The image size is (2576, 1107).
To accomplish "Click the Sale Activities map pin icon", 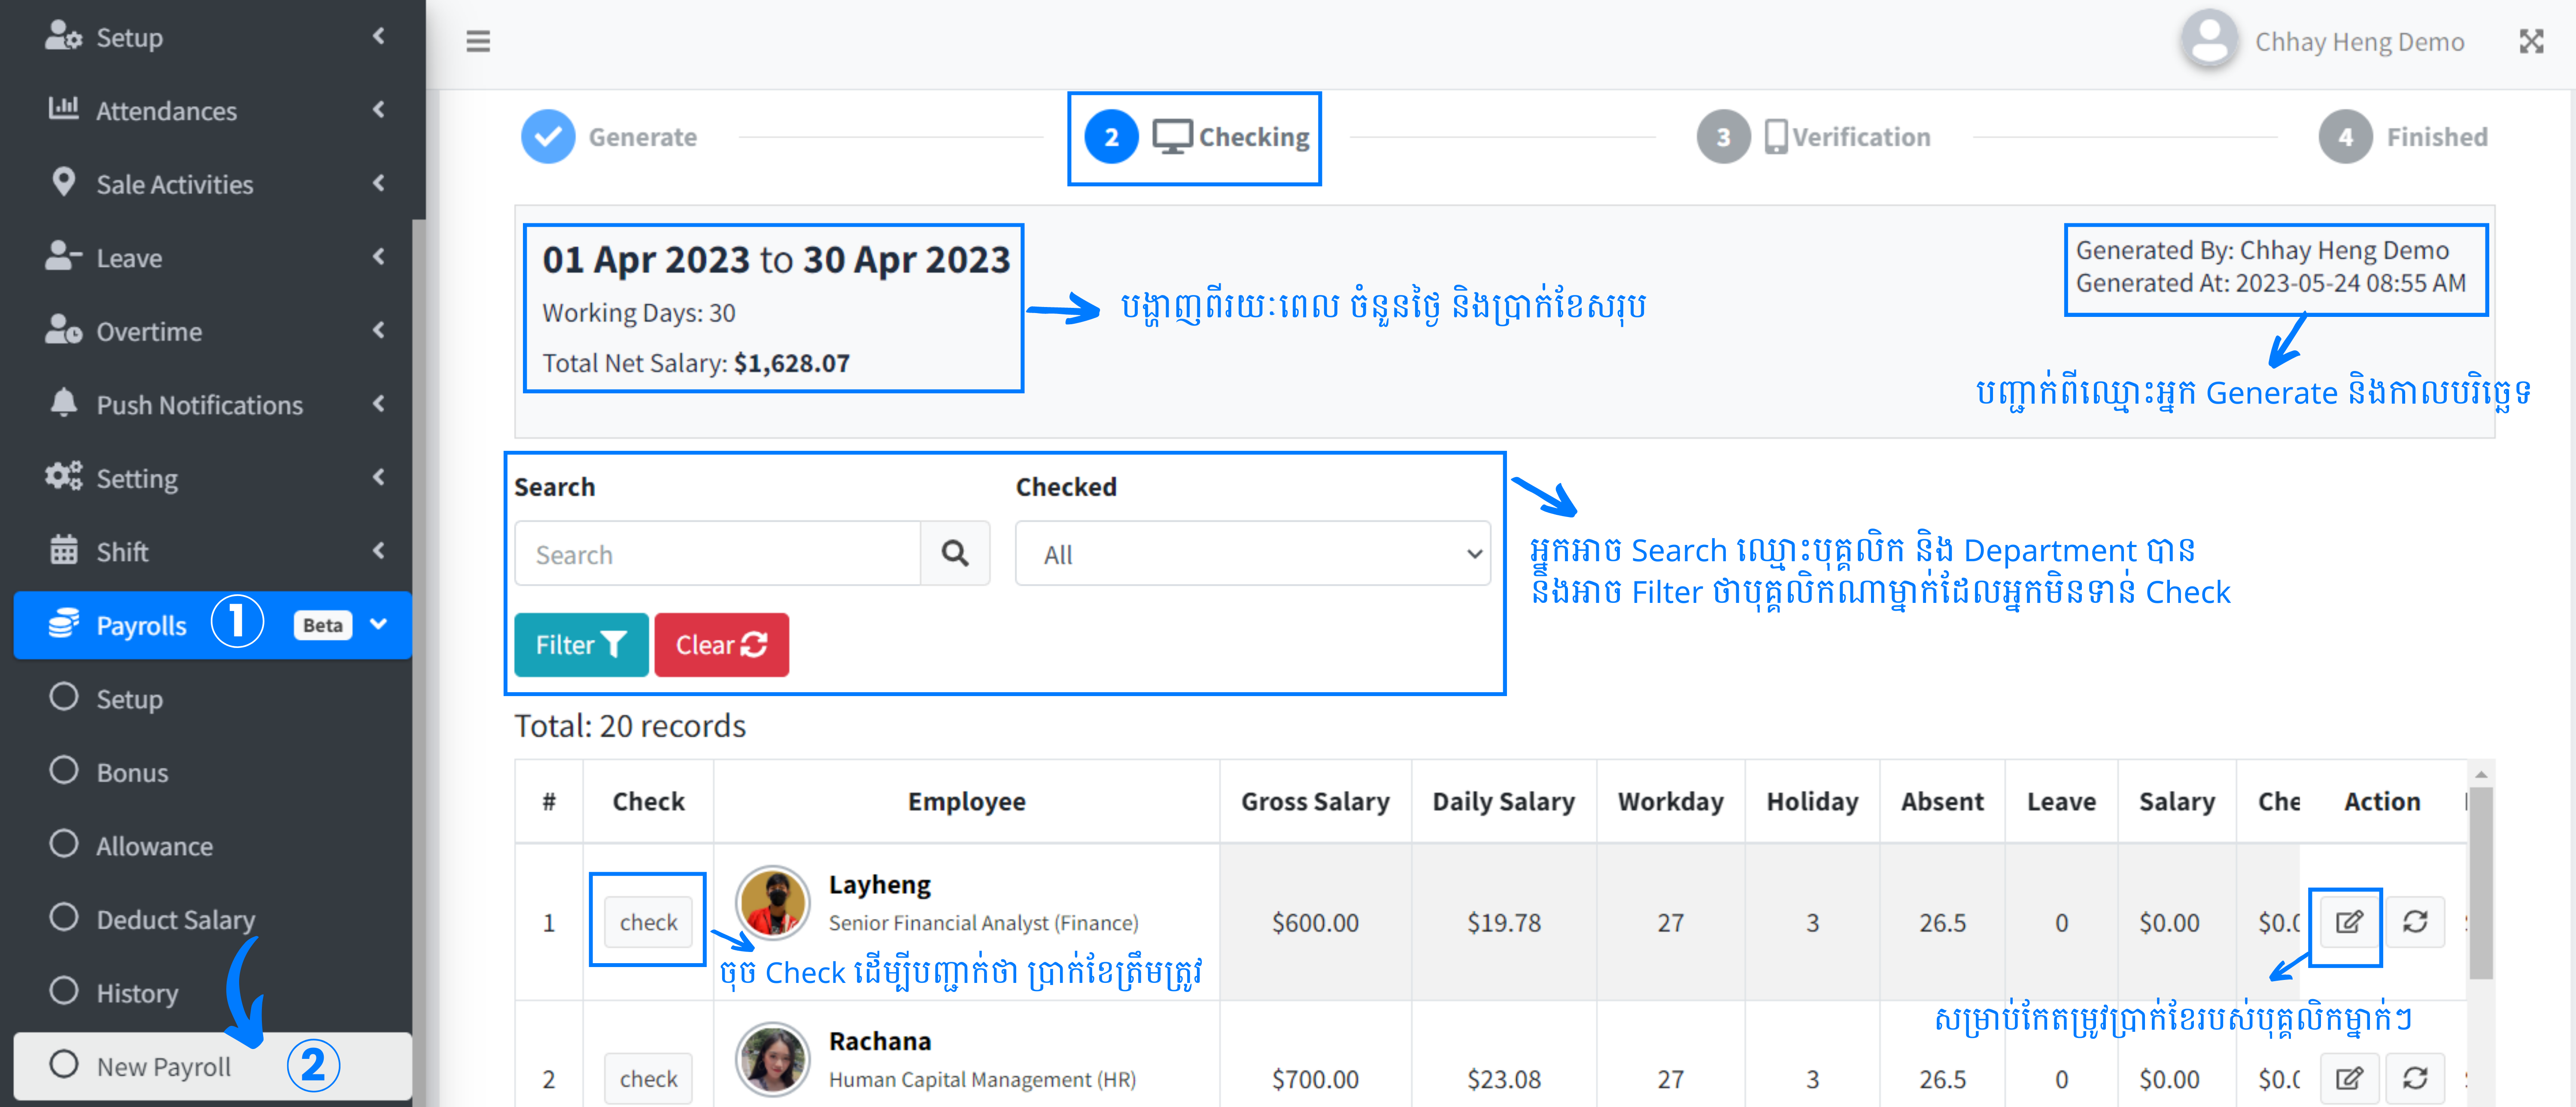I will click(63, 182).
